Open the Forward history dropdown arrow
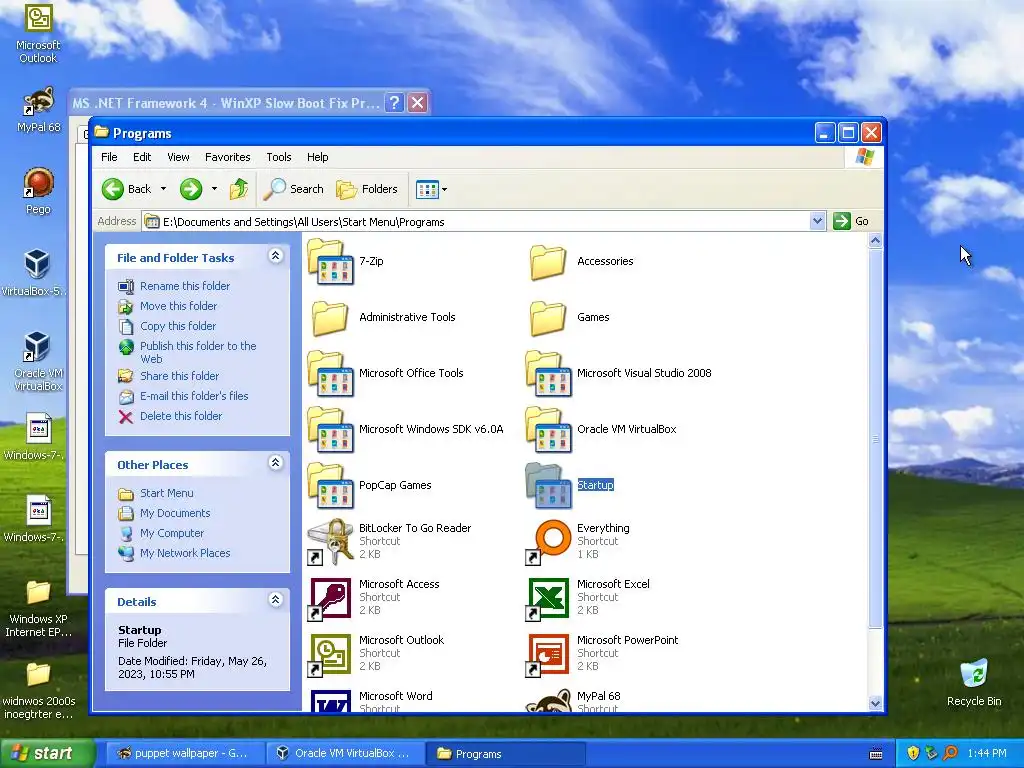 point(214,189)
